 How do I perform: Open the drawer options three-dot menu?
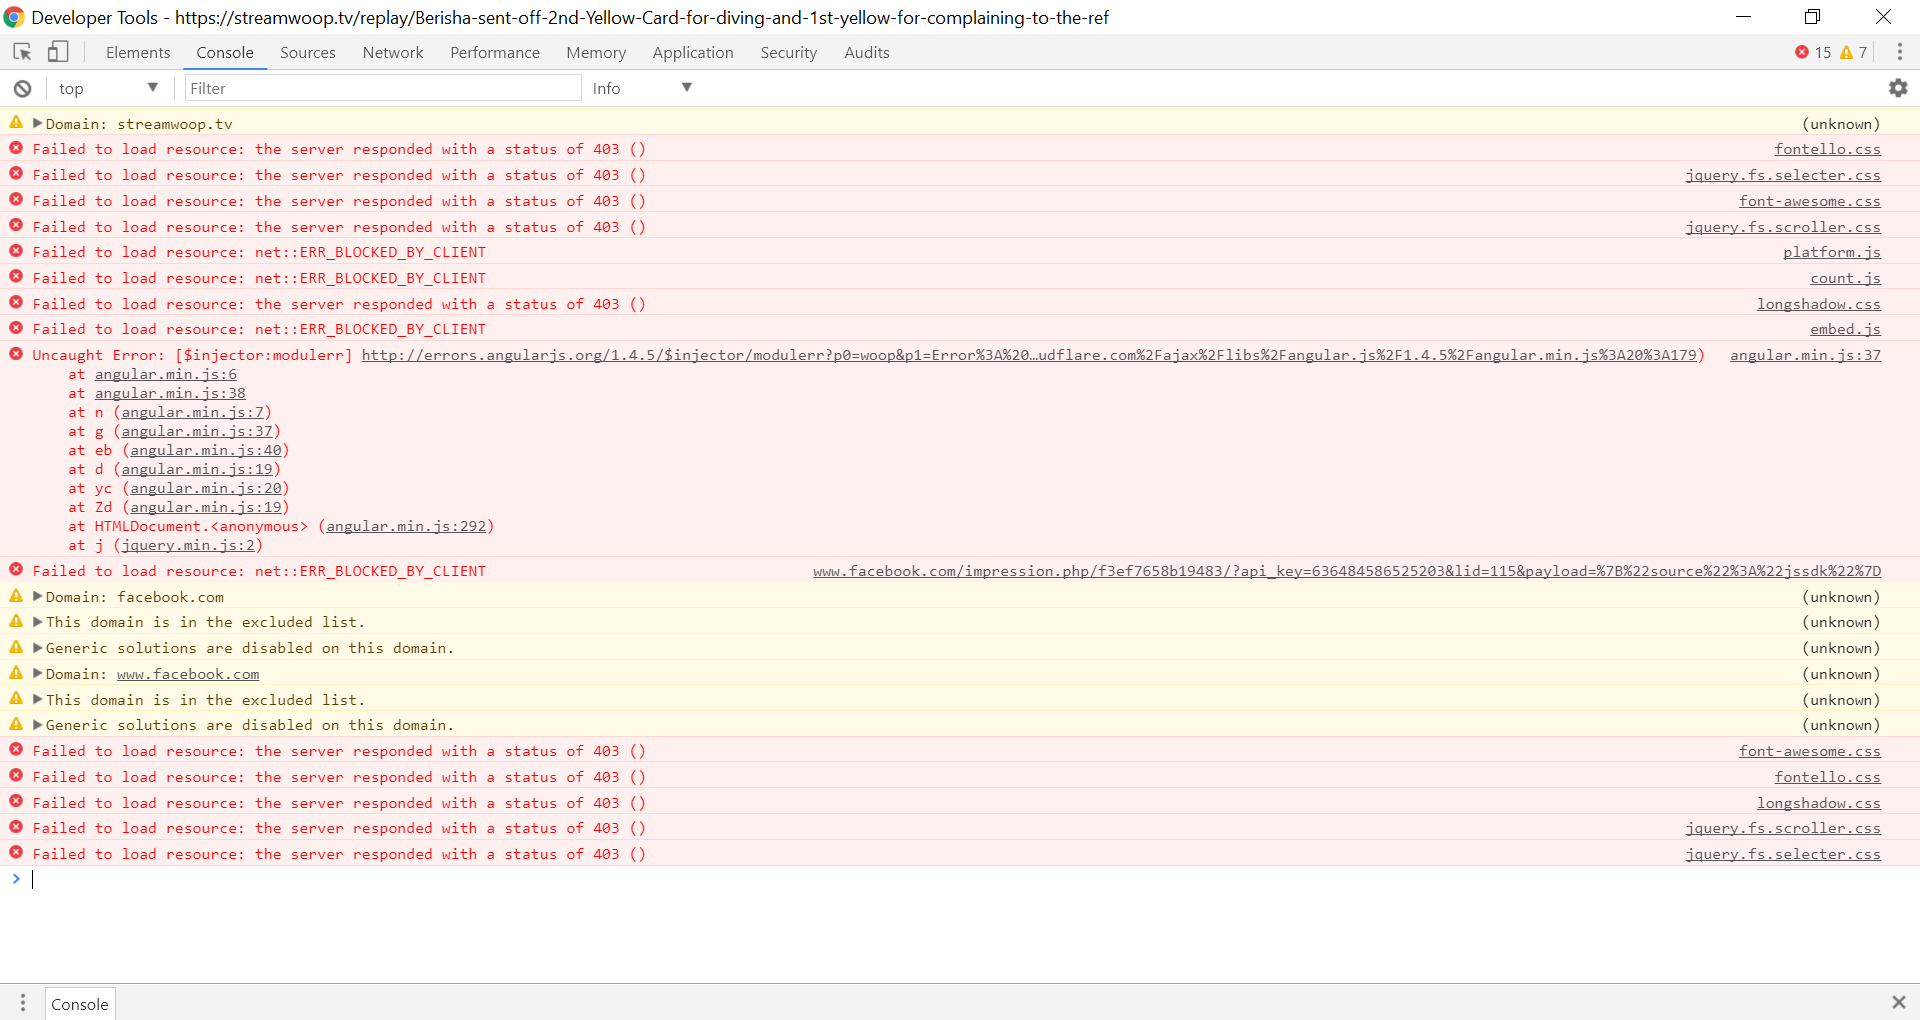click(22, 1002)
